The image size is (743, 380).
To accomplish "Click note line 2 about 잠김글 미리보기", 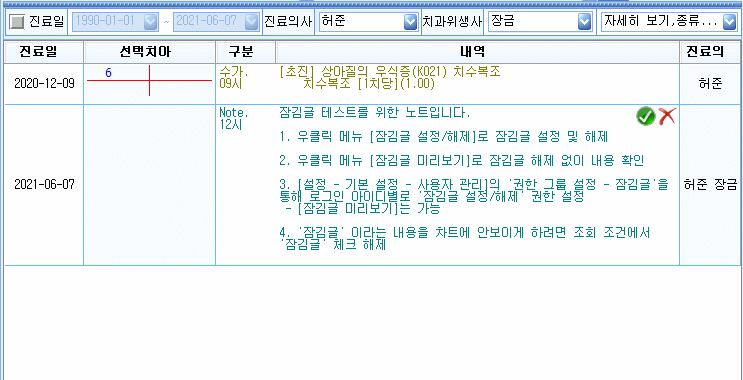I will click(462, 161).
